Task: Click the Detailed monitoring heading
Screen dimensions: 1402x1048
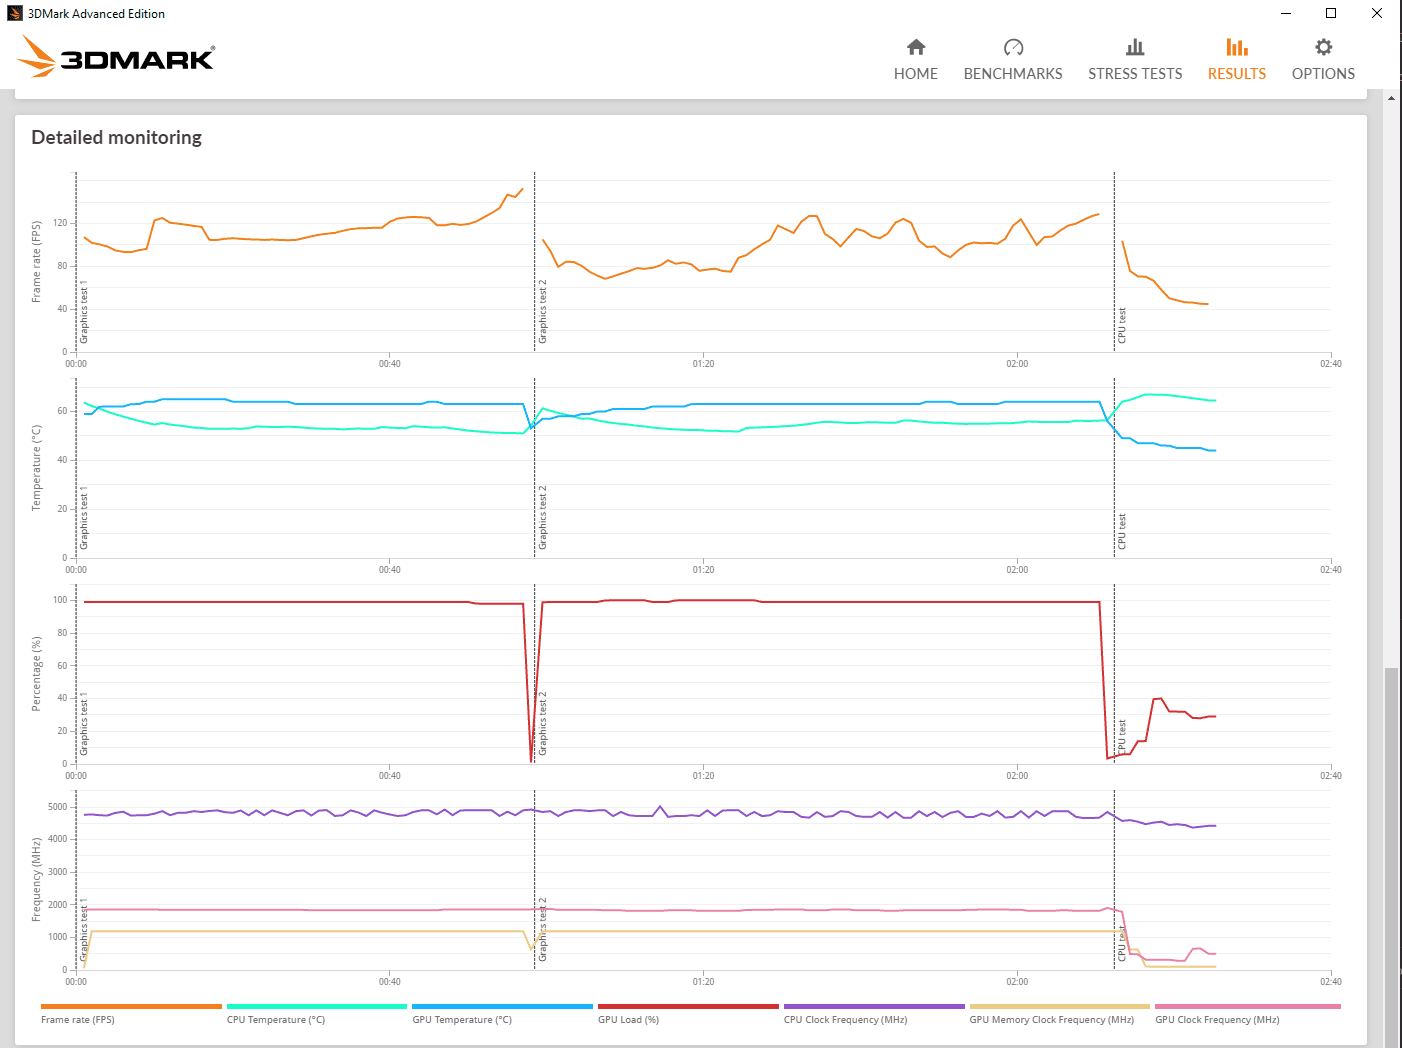Action: click(116, 137)
